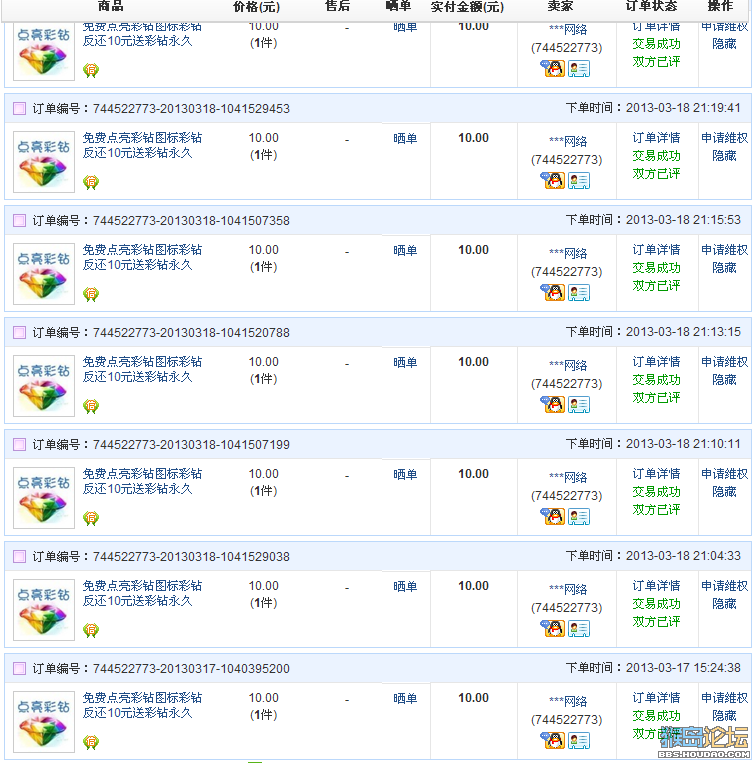Open seller profile card icon in 15:24:38 order
The width and height of the screenshot is (755, 763).
pyautogui.click(x=579, y=740)
